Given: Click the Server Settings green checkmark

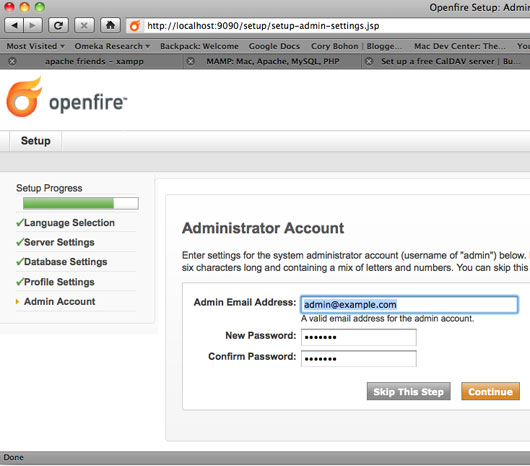Looking at the screenshot, I should click(20, 242).
